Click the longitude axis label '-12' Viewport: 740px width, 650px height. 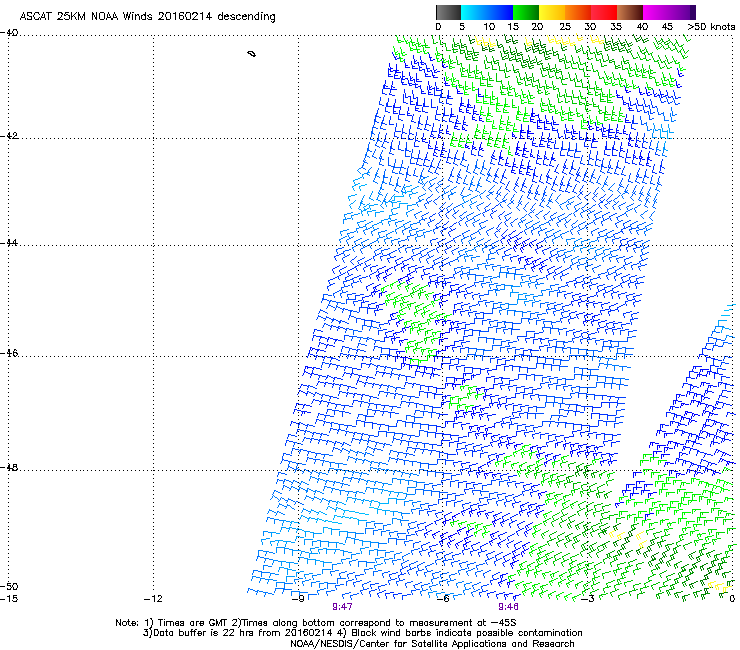pyautogui.click(x=153, y=599)
